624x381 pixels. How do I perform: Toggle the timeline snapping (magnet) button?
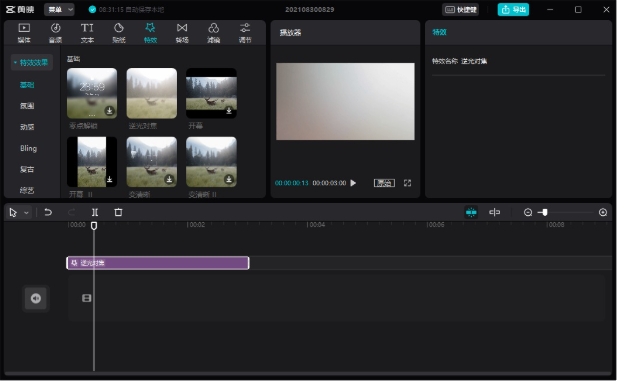click(471, 212)
